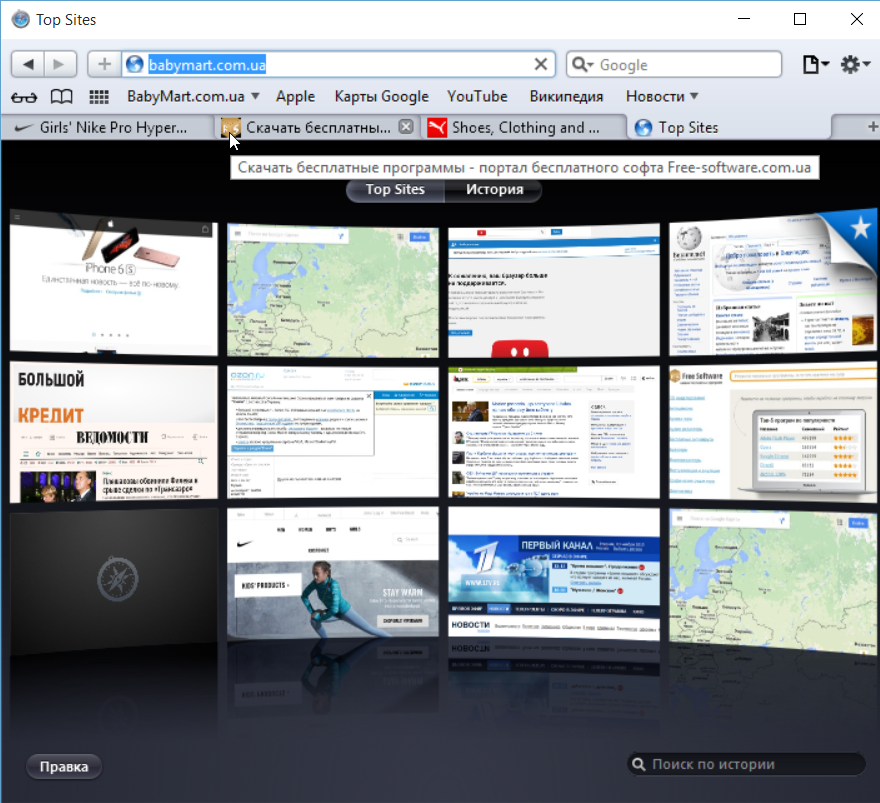Open the empty compass placeholder thumbnail
The image size is (880, 803).
pyautogui.click(x=113, y=581)
